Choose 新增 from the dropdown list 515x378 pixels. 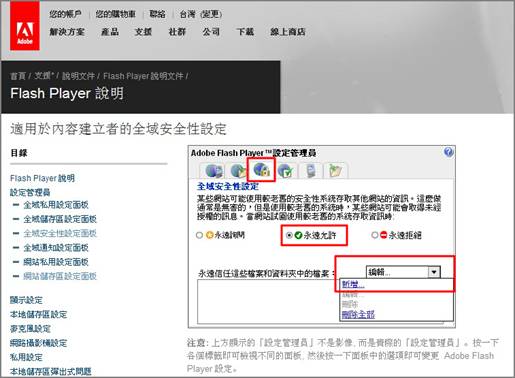[x=353, y=284]
